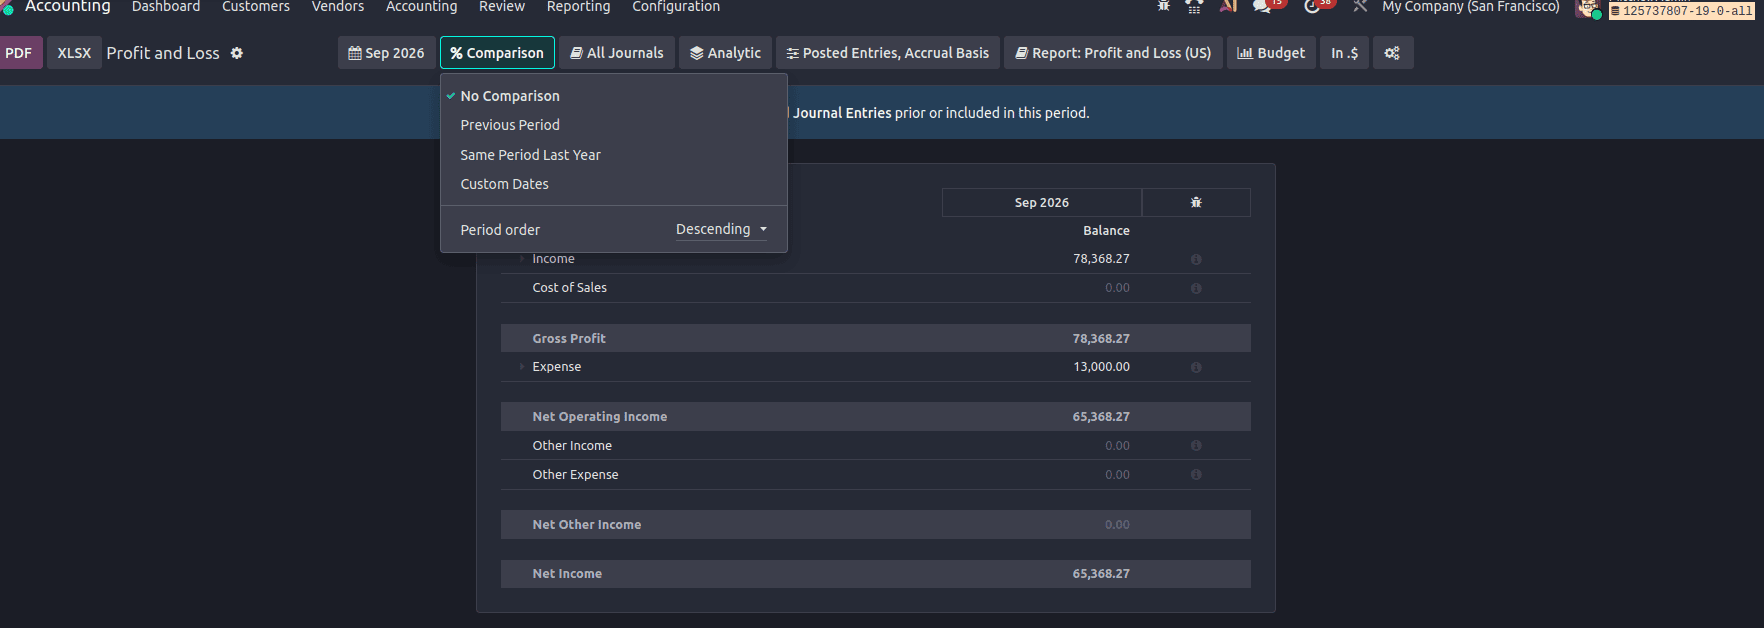Open the debug bug icon in top bar

pos(1164,6)
